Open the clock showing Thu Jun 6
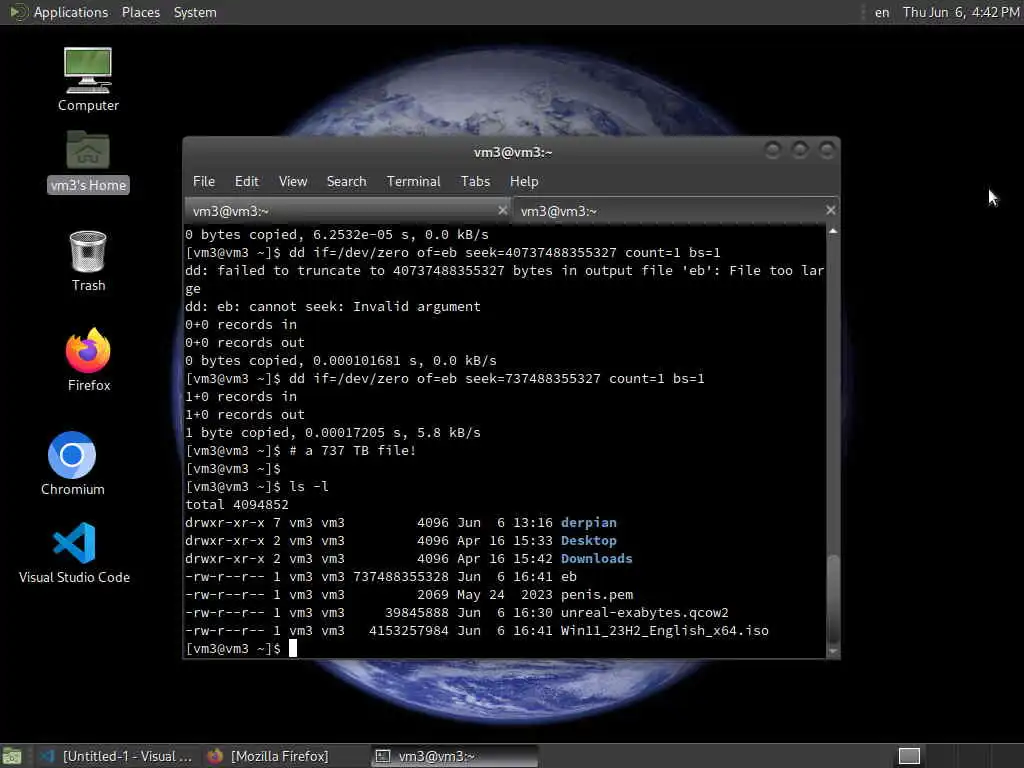Screen dimensions: 1024x768 [x=961, y=12]
